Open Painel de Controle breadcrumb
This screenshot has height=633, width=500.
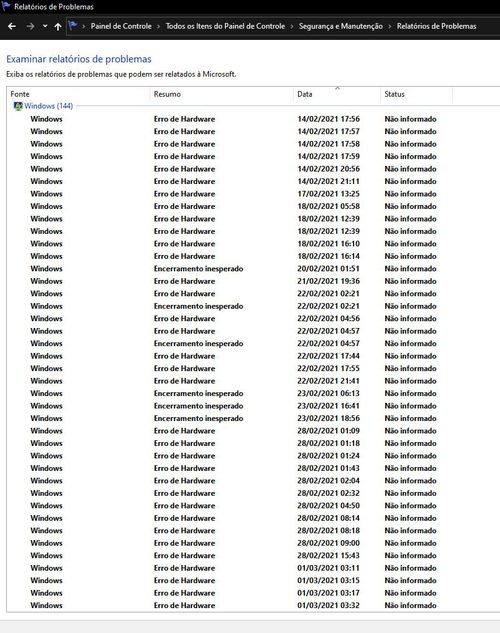(121, 26)
